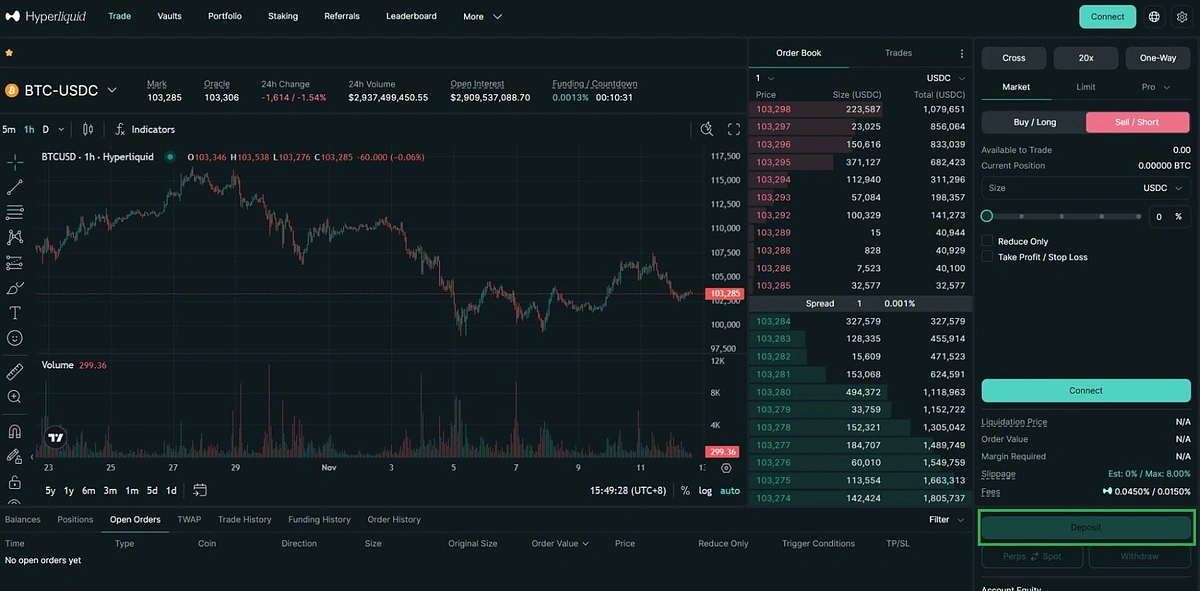This screenshot has height=591, width=1200.
Task: Enable the Reduce Only checkbox
Action: pyautogui.click(x=988, y=241)
